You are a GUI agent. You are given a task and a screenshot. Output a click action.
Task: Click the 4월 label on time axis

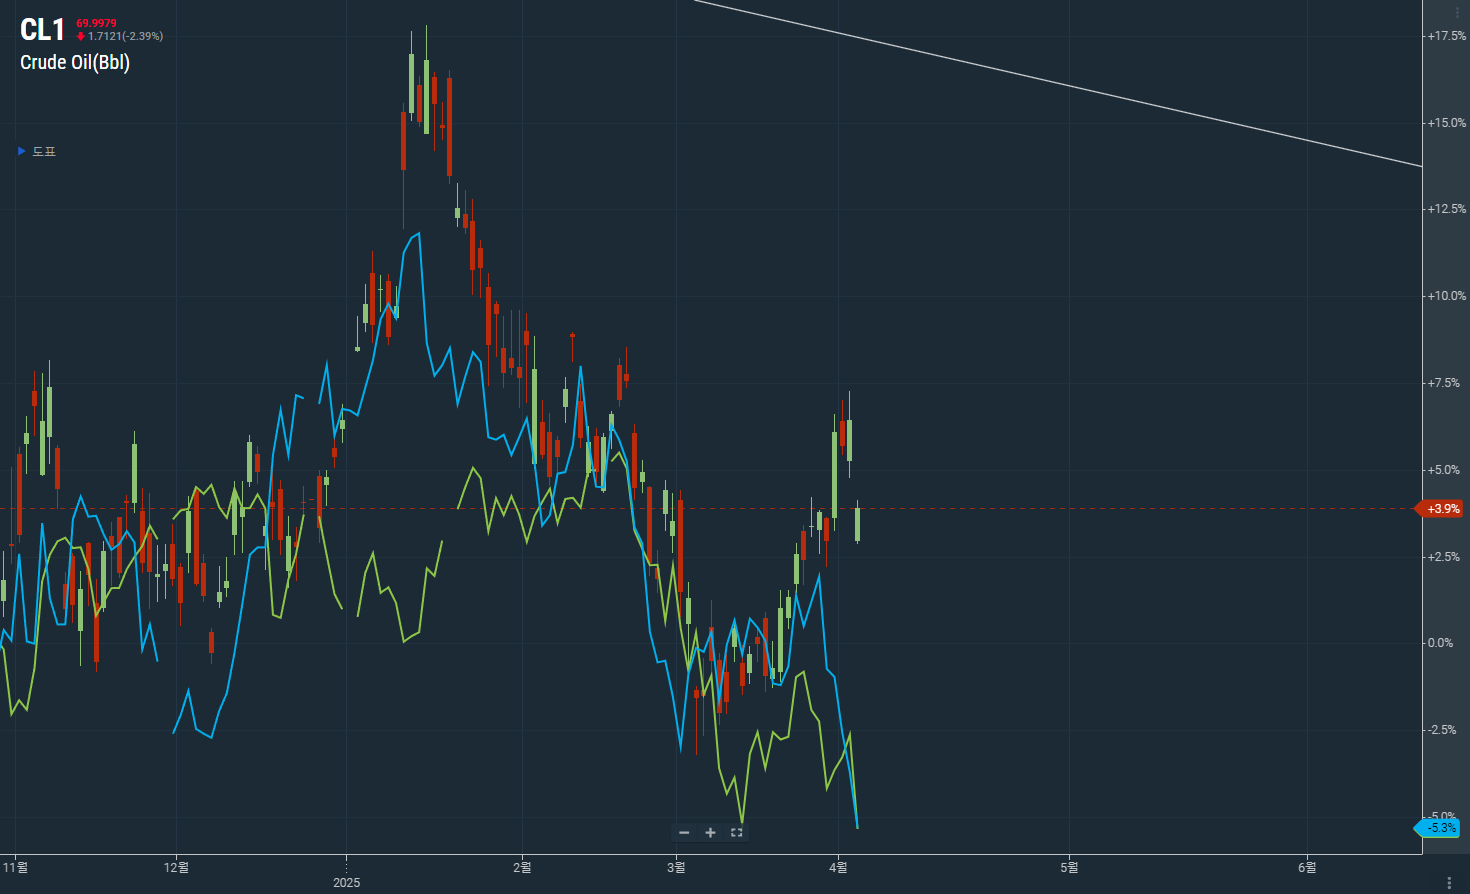(838, 867)
